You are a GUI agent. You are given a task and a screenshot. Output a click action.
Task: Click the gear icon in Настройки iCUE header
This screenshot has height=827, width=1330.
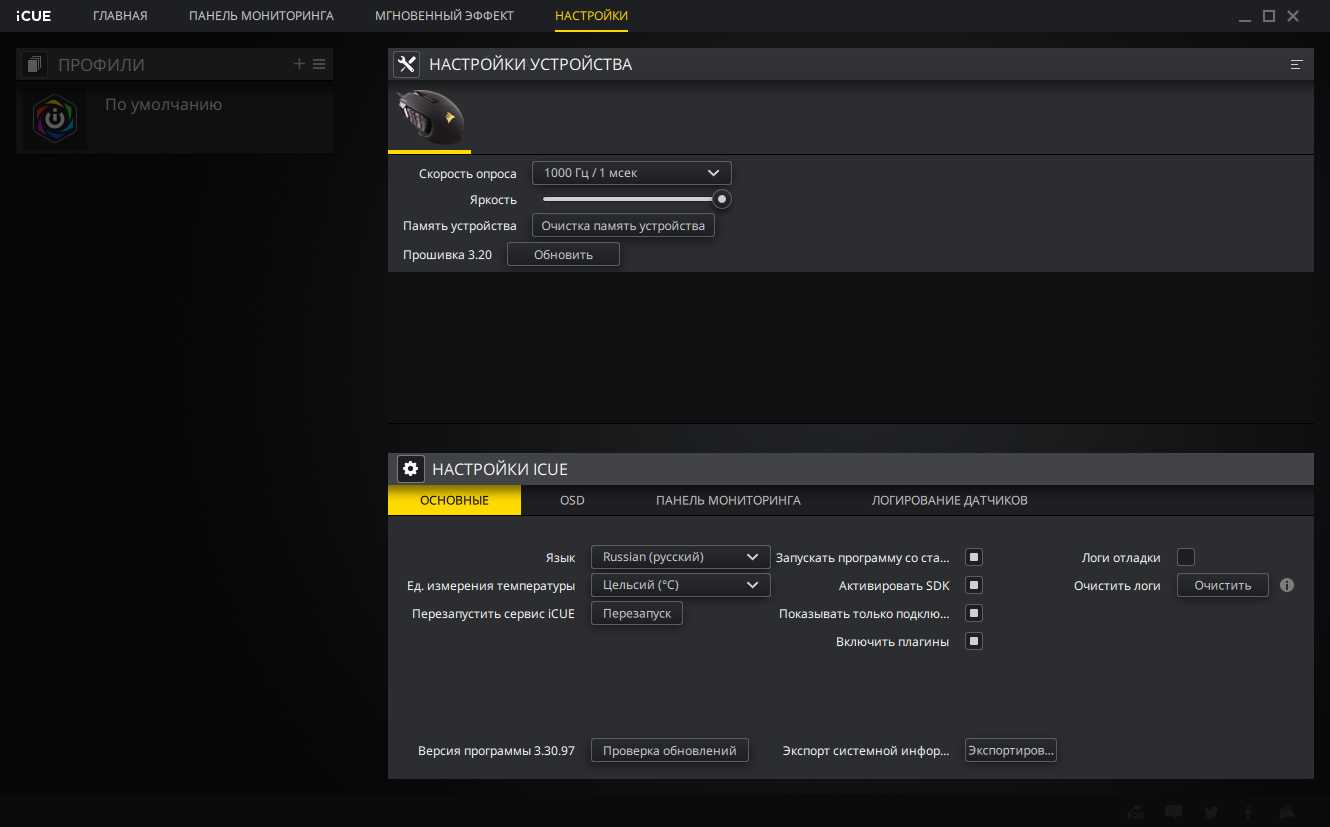tap(410, 468)
